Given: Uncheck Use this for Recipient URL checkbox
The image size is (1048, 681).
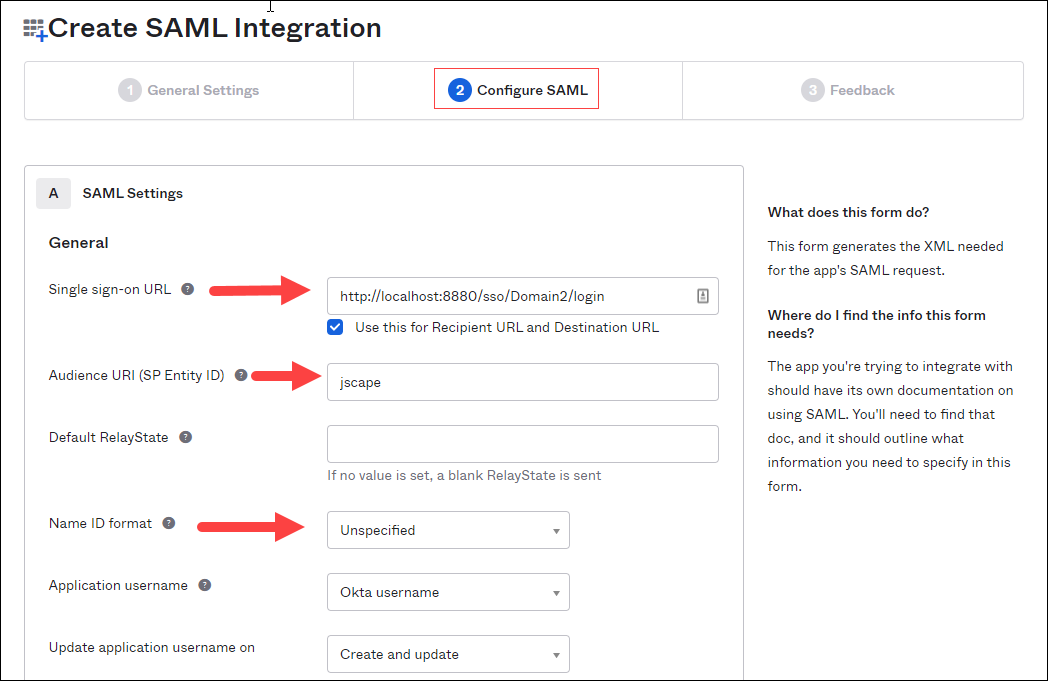Looking at the screenshot, I should click(336, 327).
